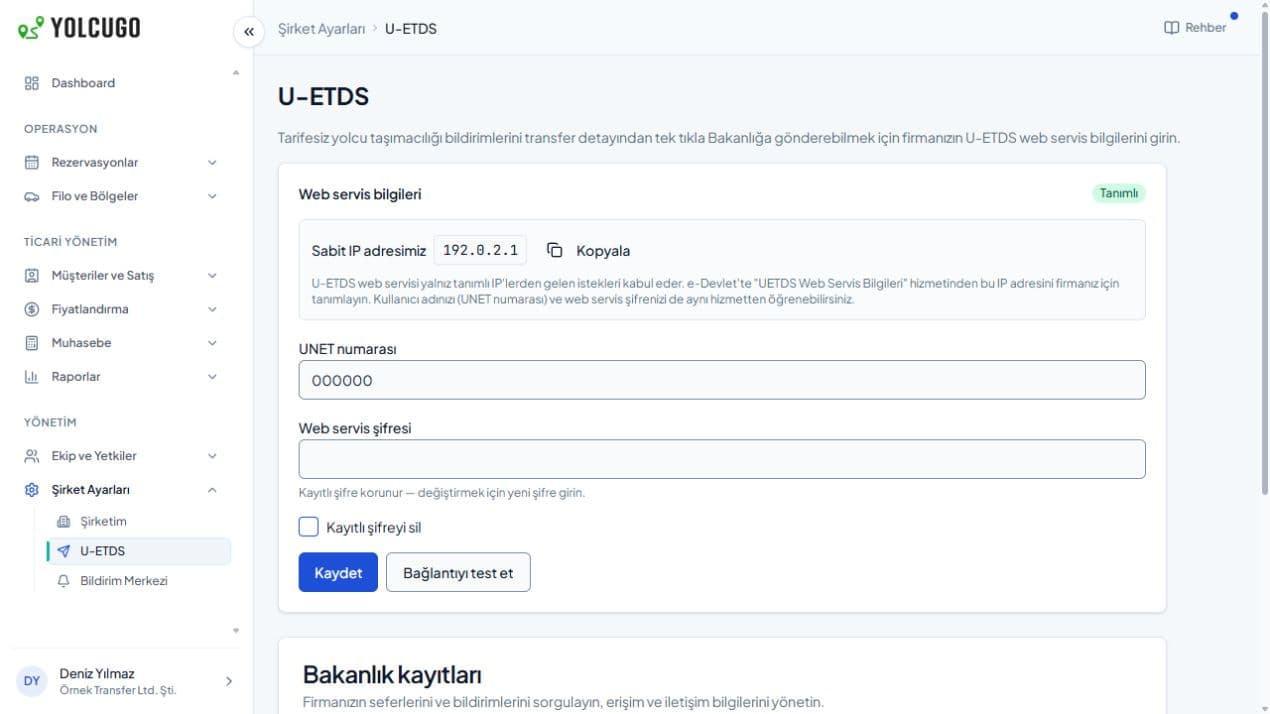
Task: Expand the Muhasebe chevron
Action: tap(212, 343)
